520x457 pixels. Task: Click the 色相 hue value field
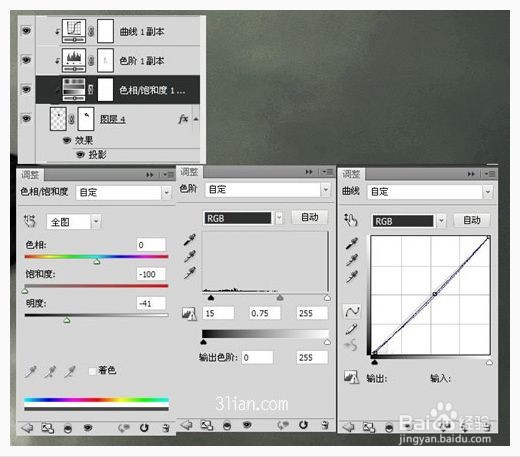(151, 245)
